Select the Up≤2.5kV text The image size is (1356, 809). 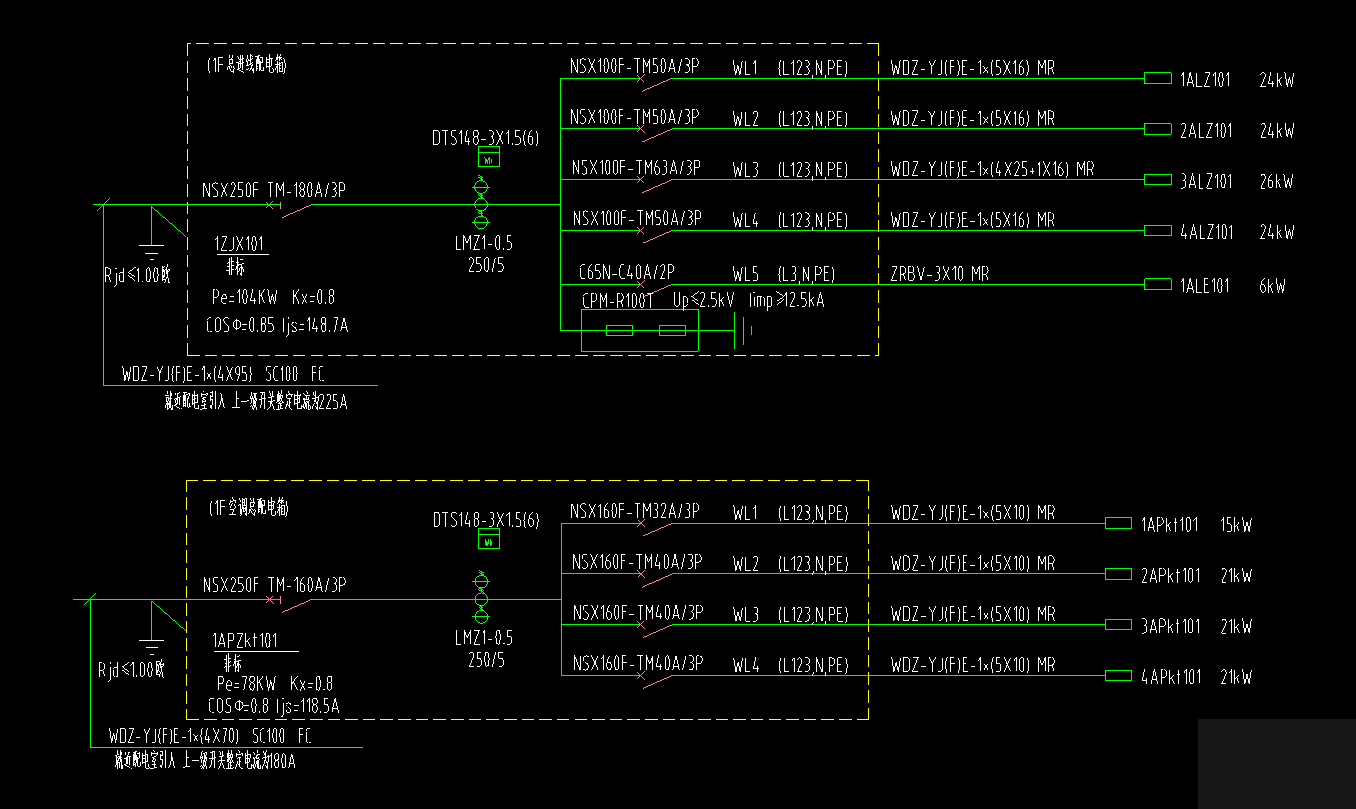(704, 300)
